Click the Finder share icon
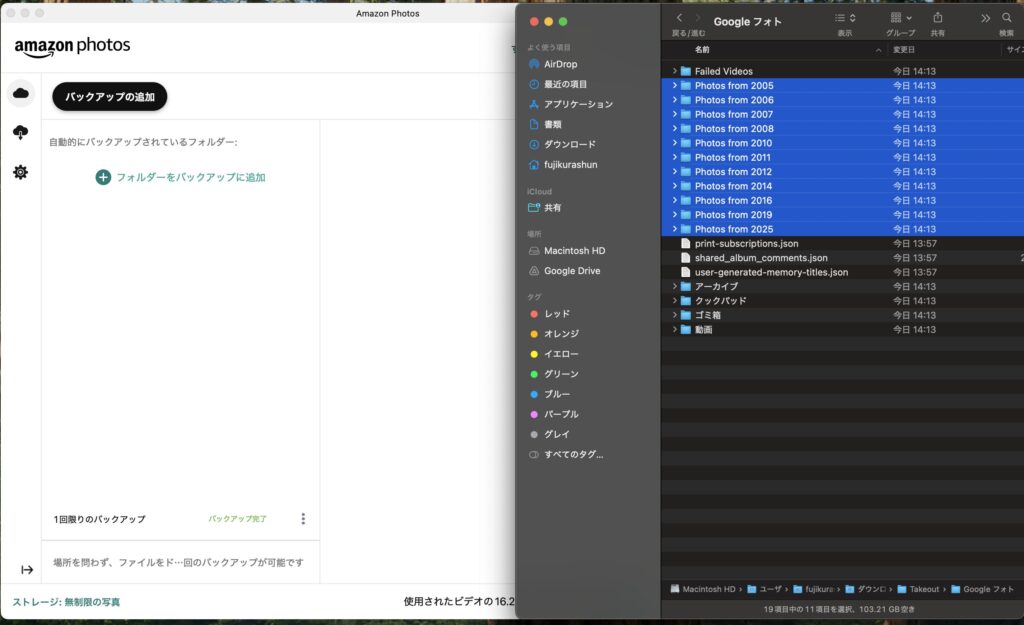This screenshot has width=1024, height=625. point(938,18)
